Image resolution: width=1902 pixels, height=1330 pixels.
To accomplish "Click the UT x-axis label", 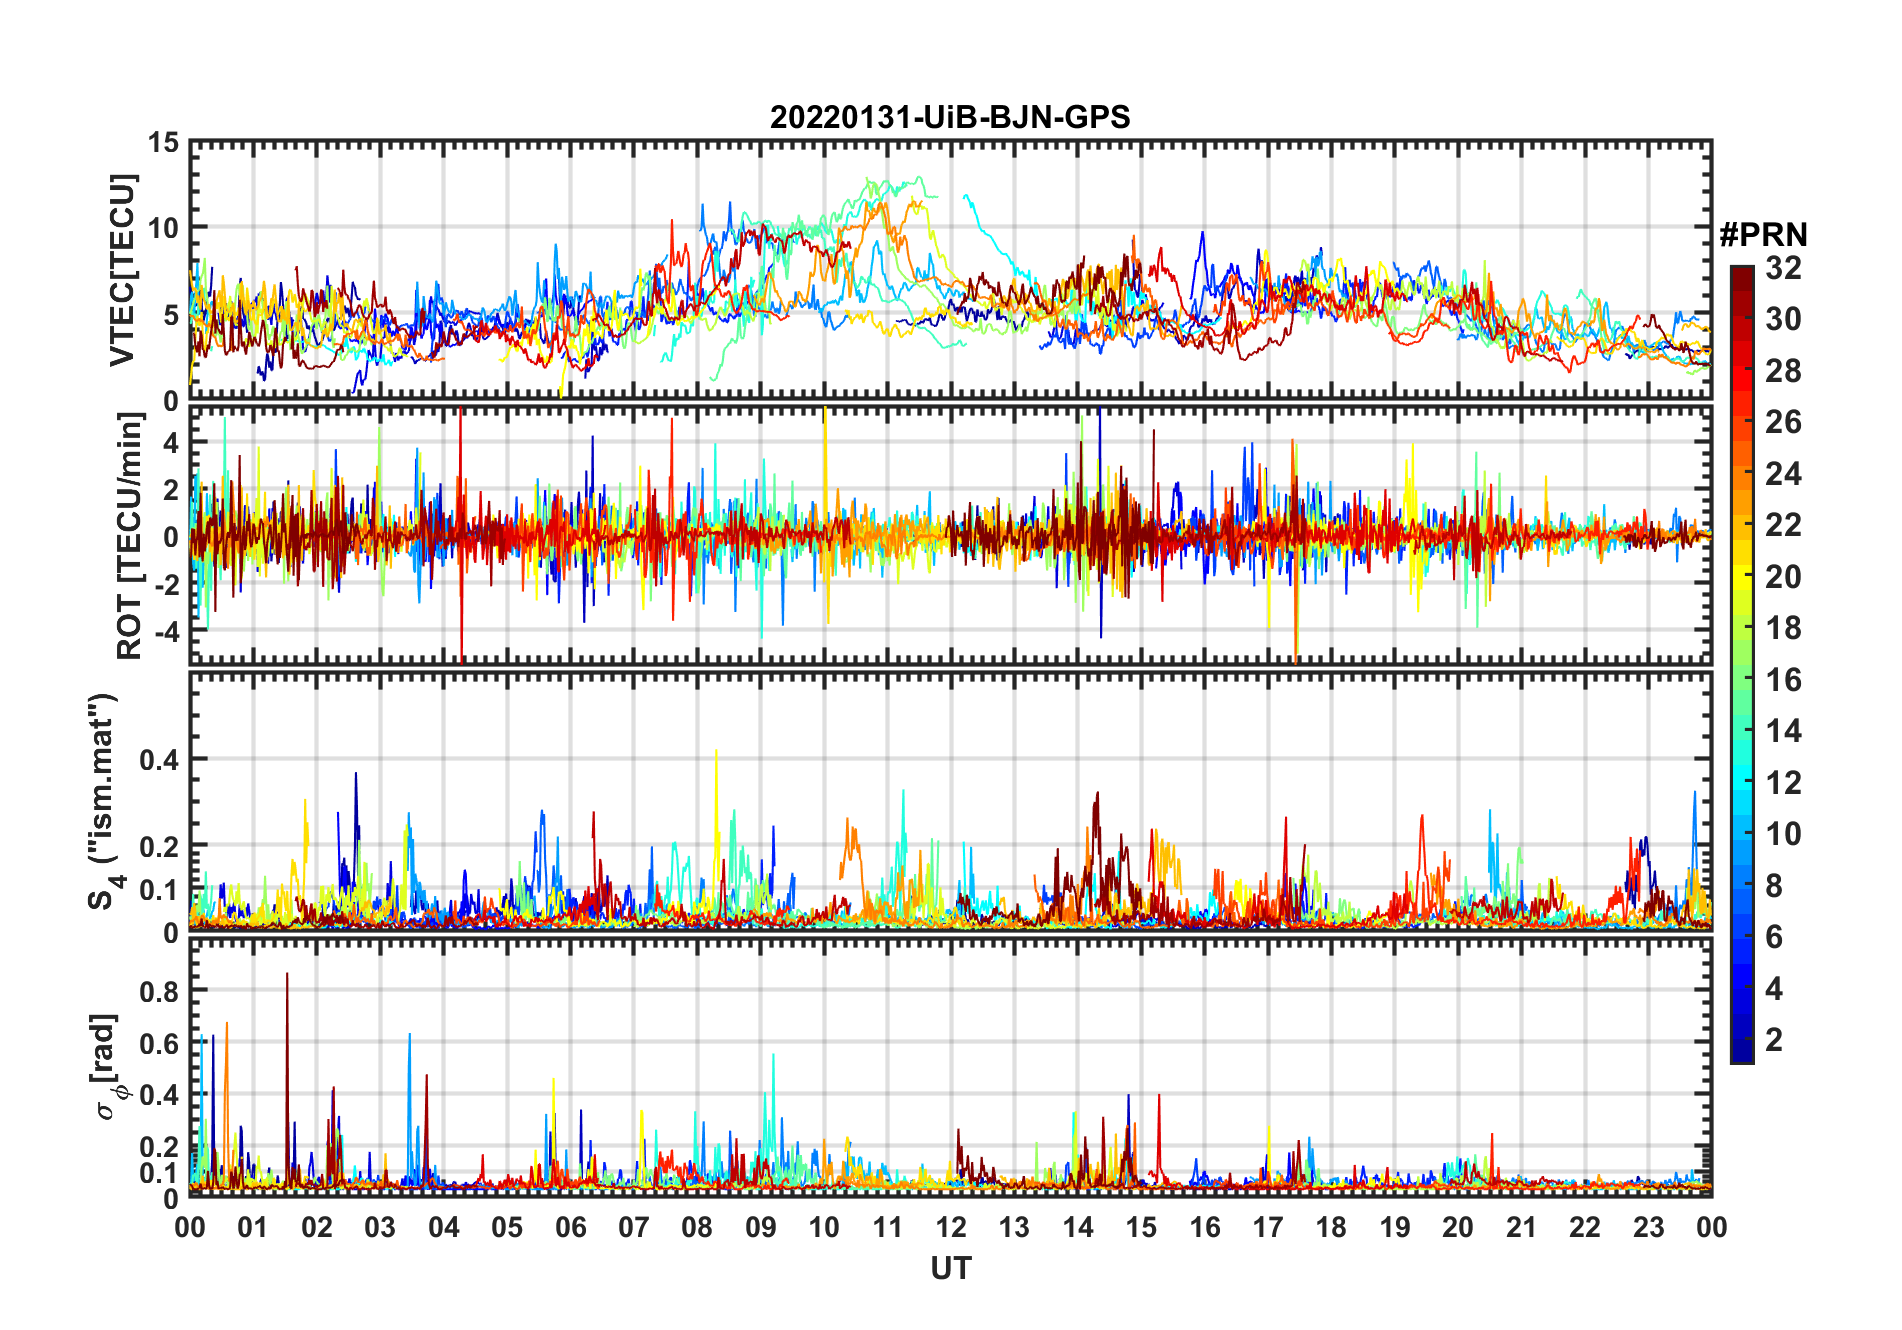I will 951,1269.
